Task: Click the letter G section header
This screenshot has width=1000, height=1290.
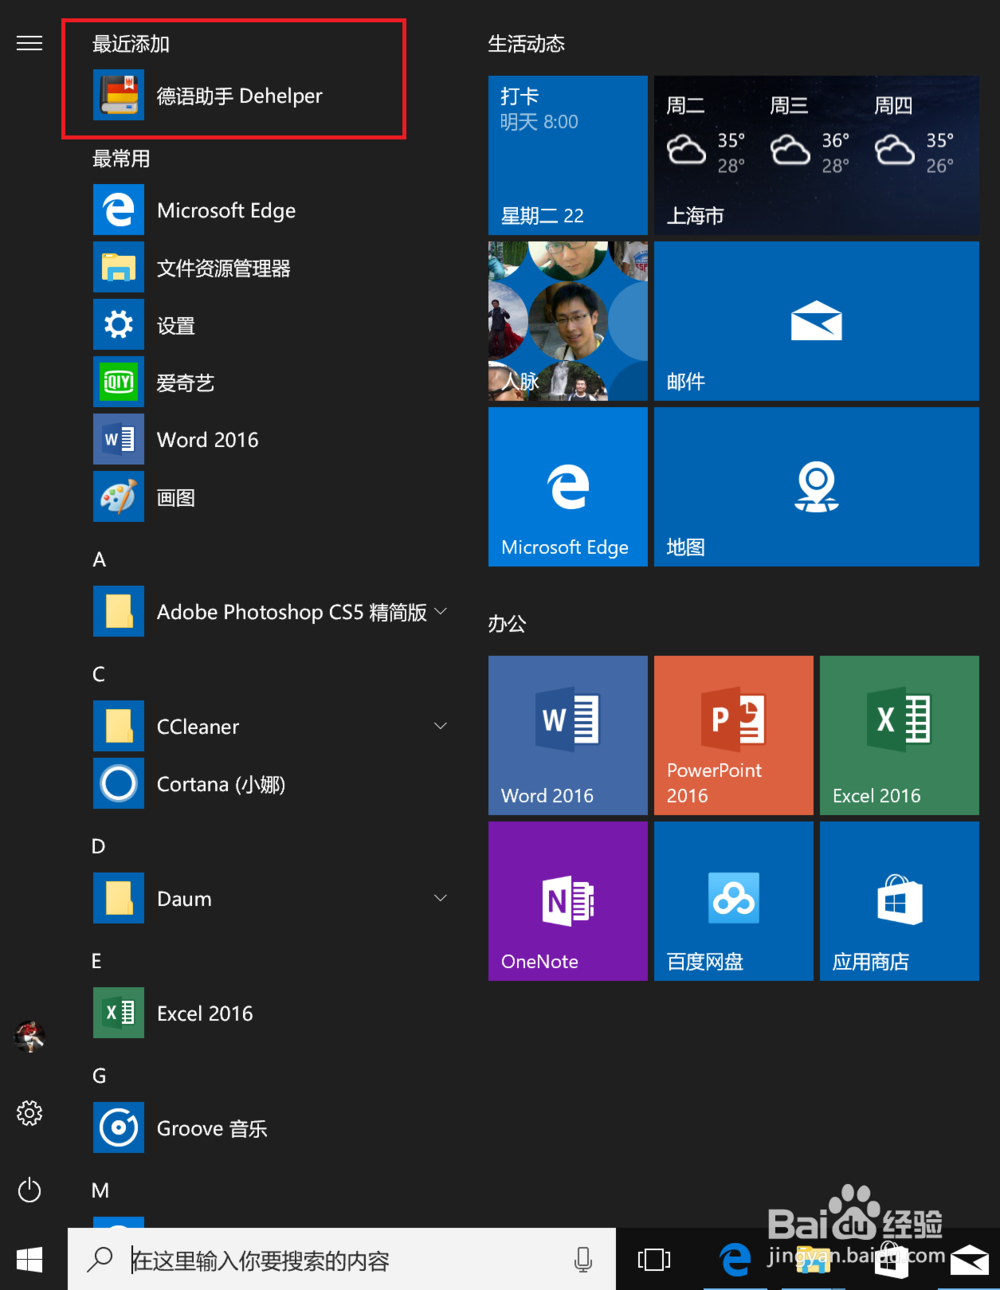Action: point(99,1076)
